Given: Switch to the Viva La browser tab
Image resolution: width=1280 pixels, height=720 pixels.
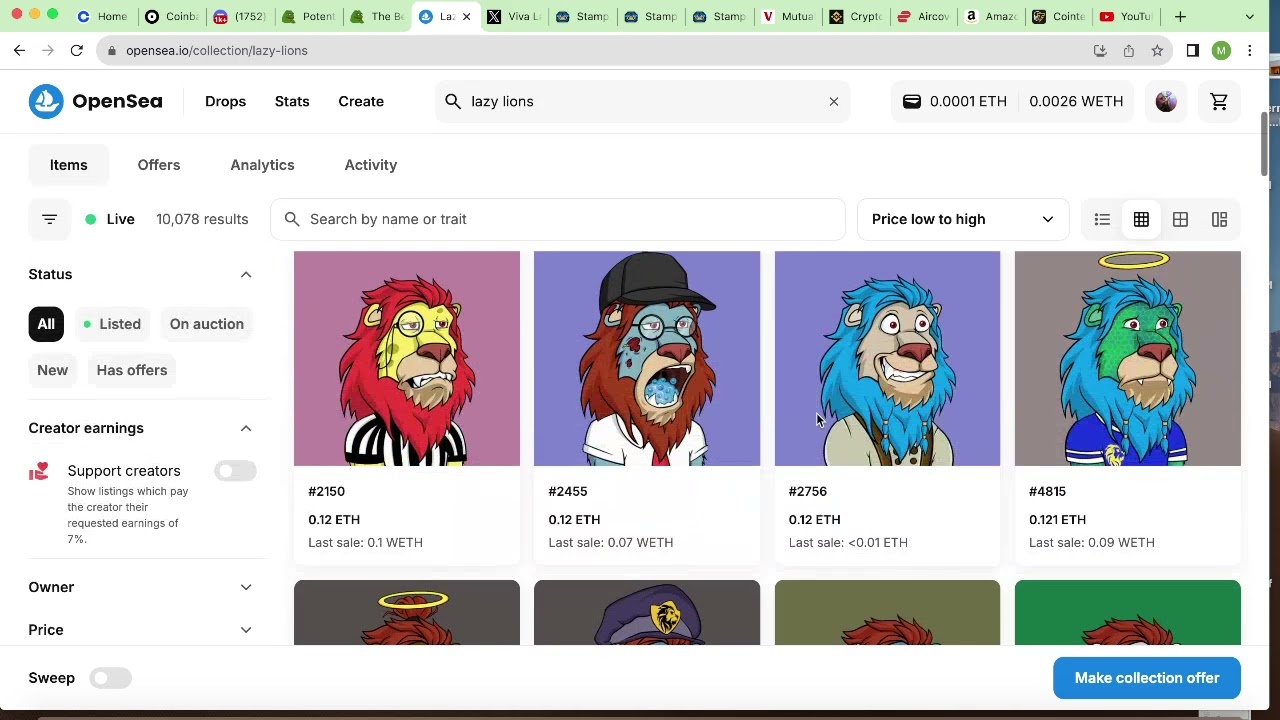Looking at the screenshot, I should point(514,16).
